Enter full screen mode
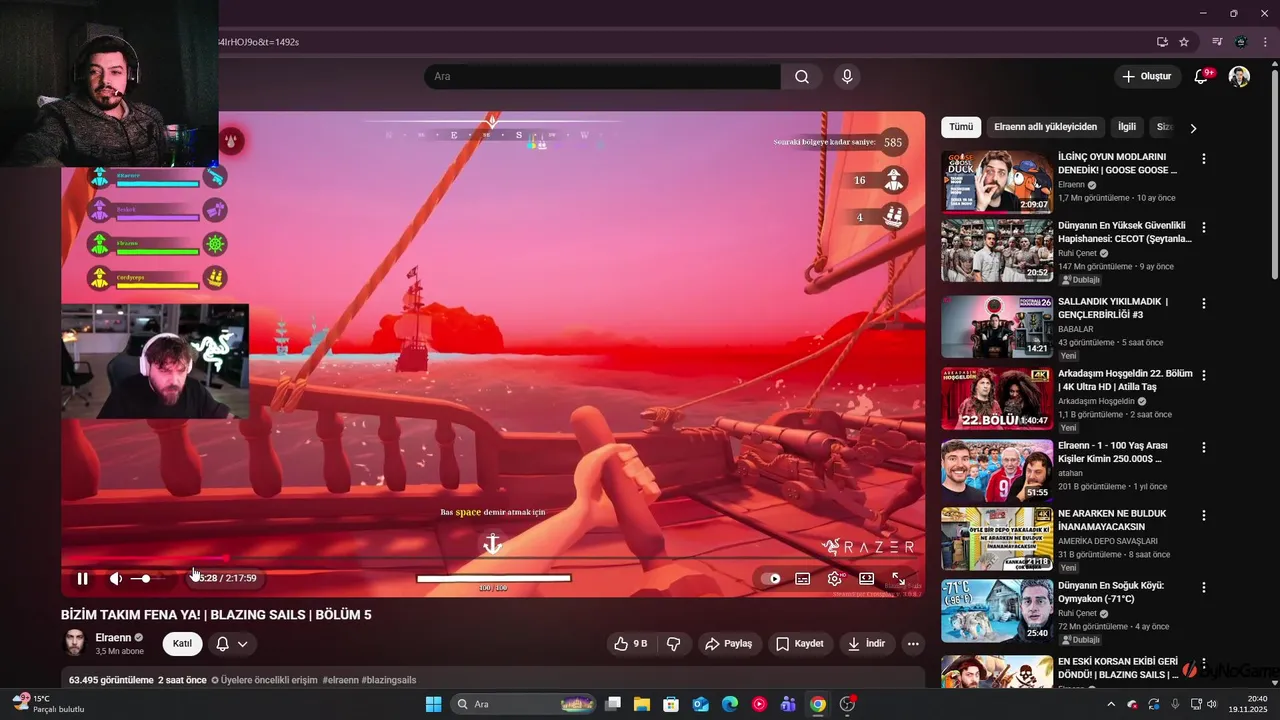Viewport: 1280px width, 720px height. click(898, 578)
